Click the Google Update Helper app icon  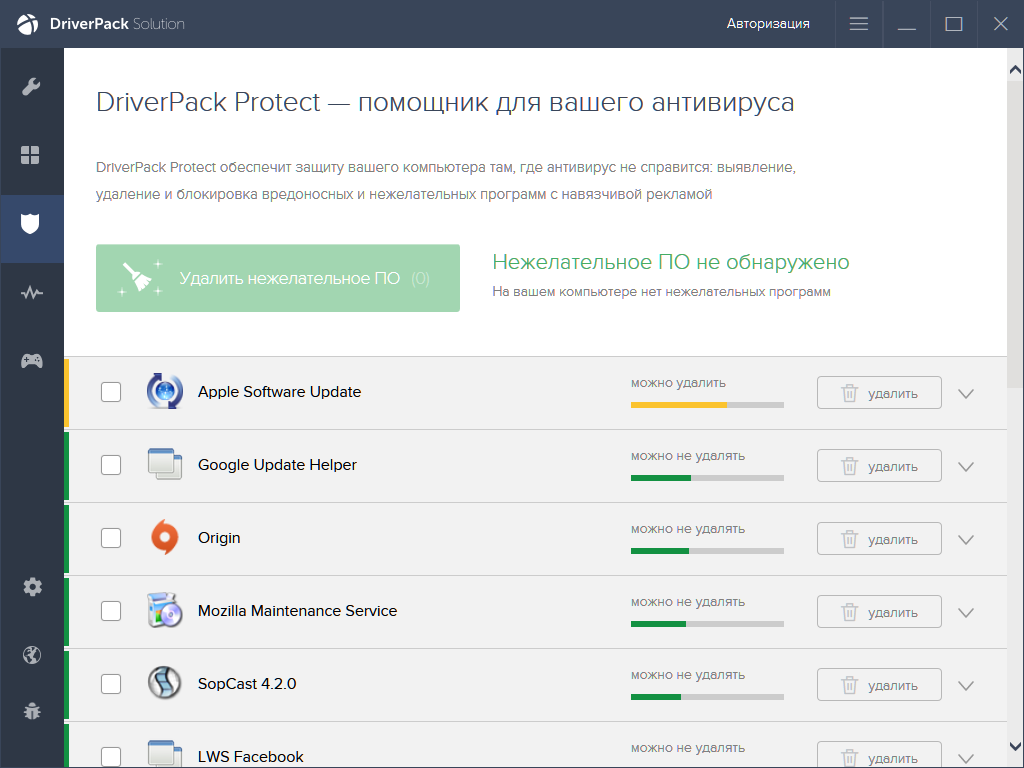165,464
